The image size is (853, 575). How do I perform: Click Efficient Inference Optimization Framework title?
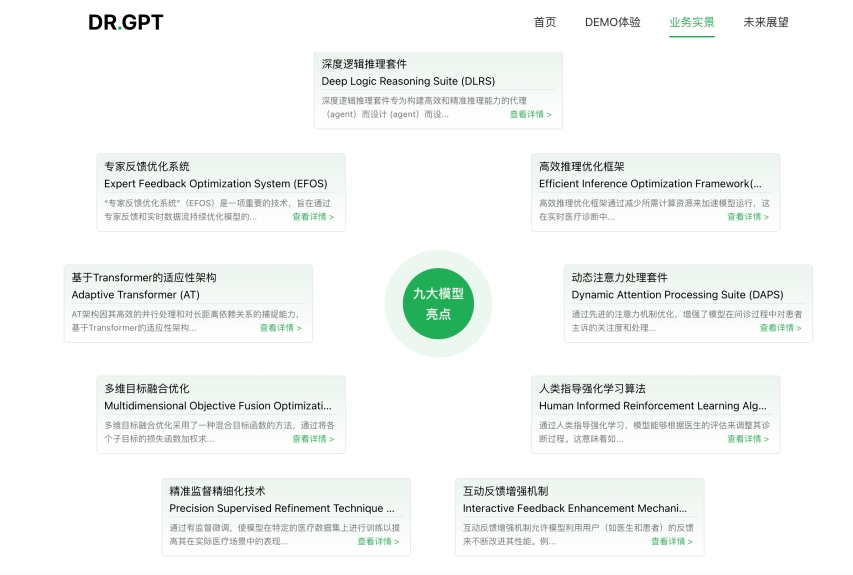(650, 183)
